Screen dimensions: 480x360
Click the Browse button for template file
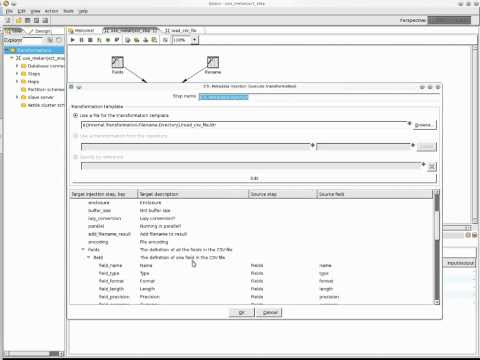(x=424, y=125)
